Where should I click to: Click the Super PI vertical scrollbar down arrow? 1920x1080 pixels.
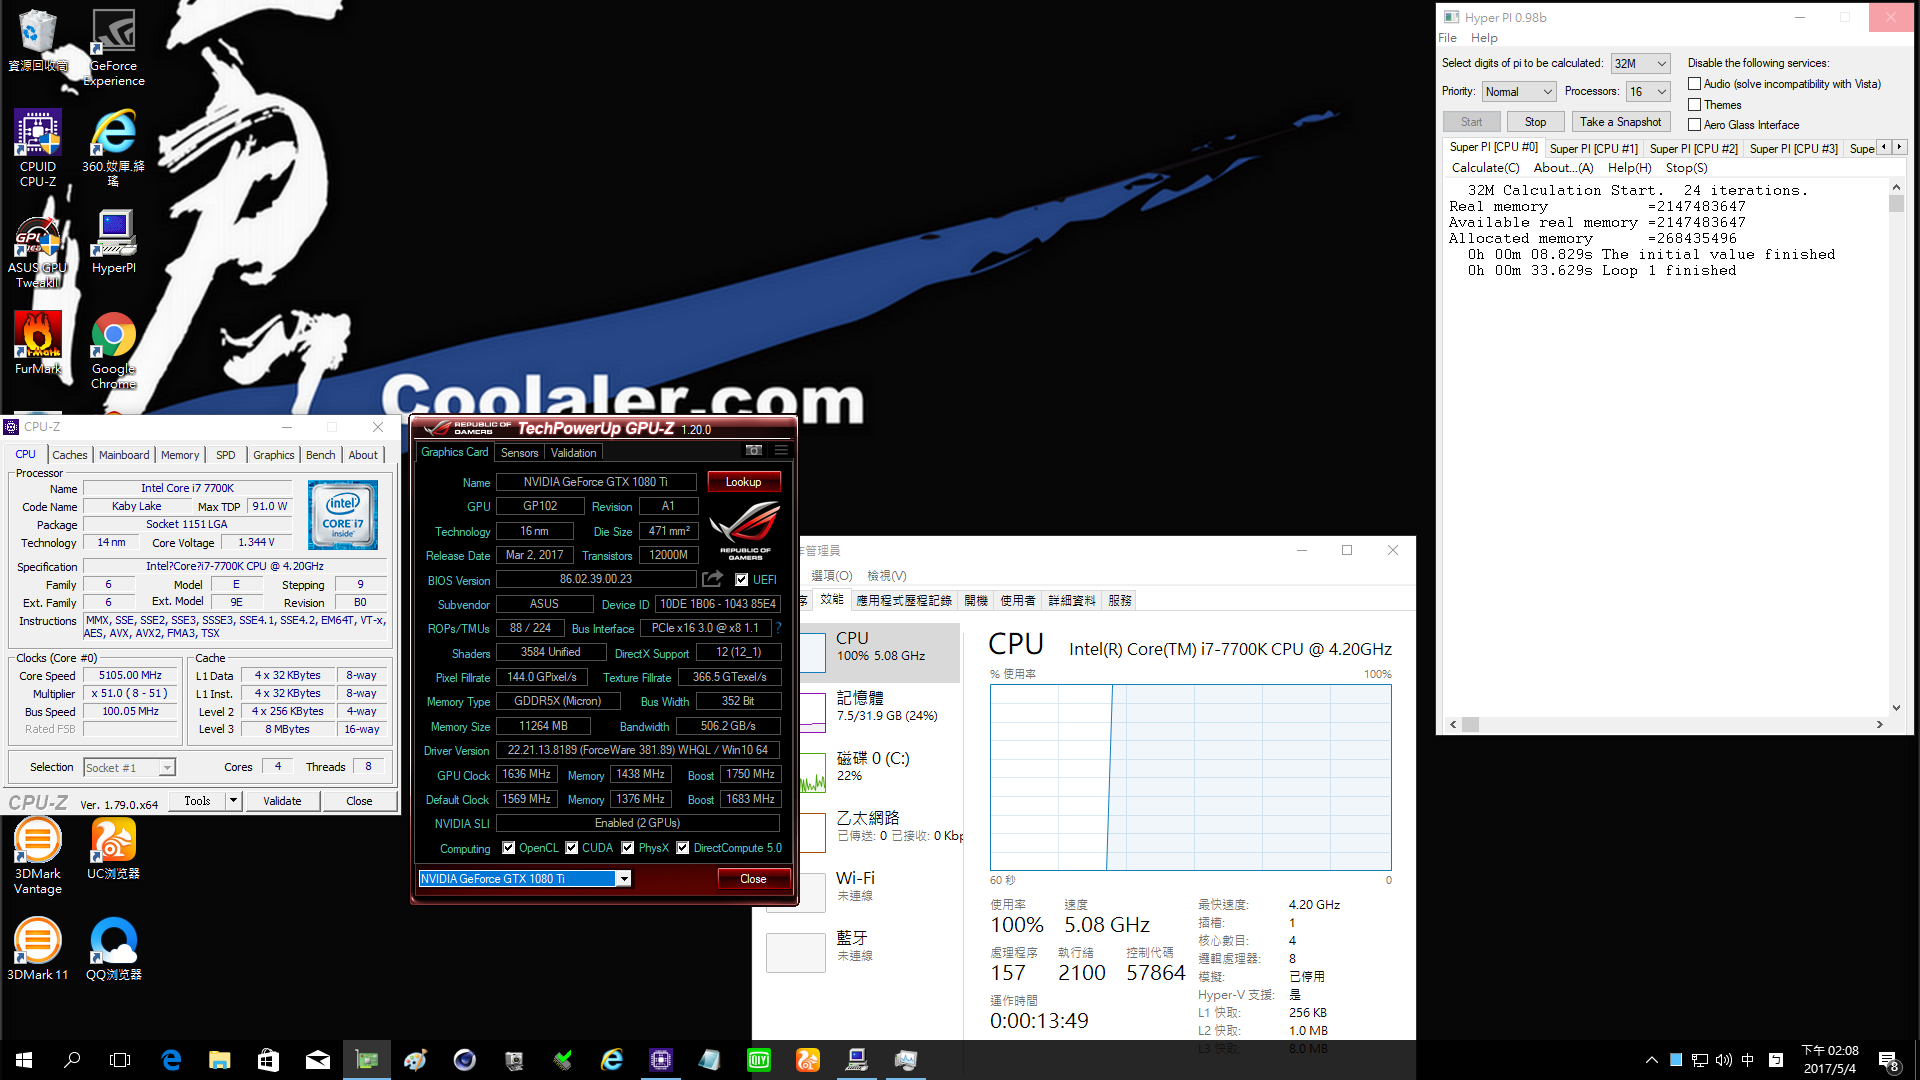tap(1896, 707)
